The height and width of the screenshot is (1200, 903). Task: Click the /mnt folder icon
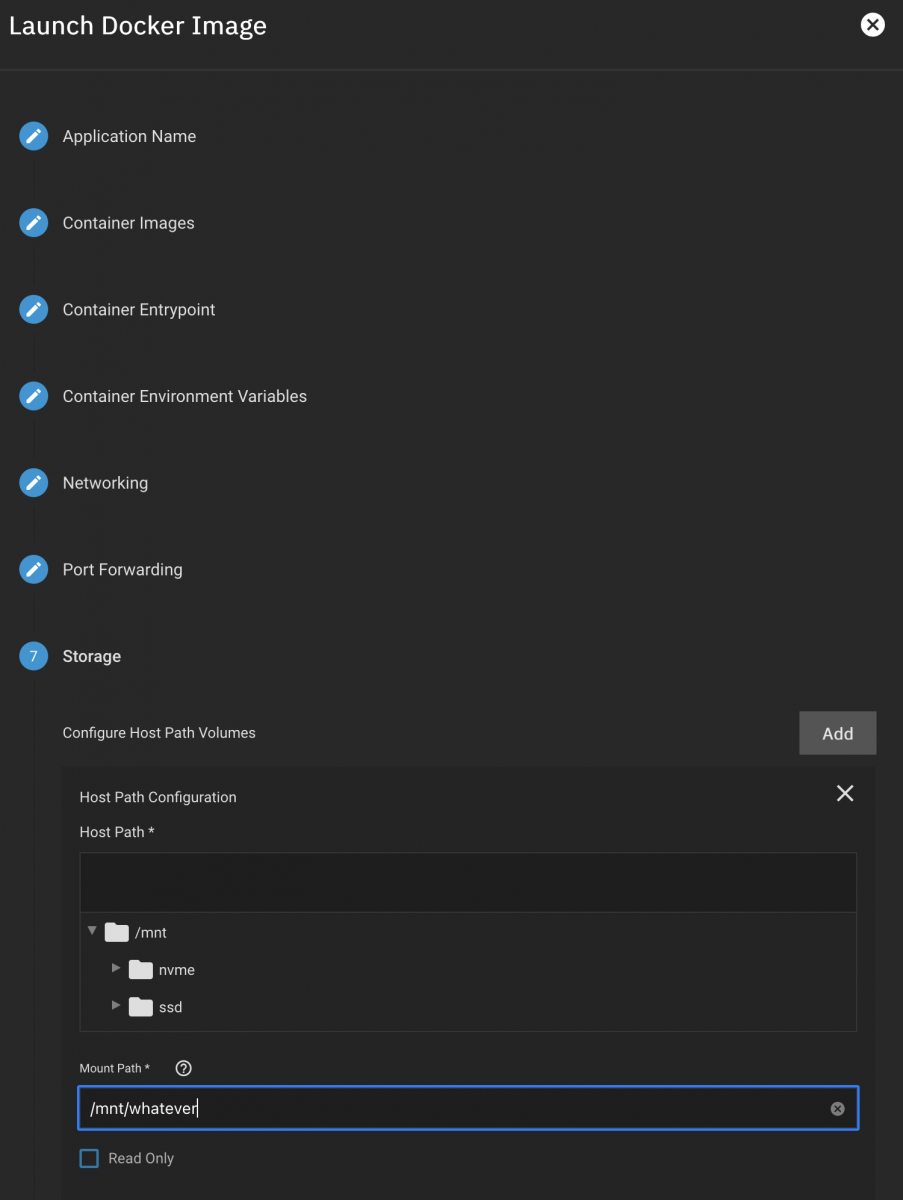click(117, 932)
